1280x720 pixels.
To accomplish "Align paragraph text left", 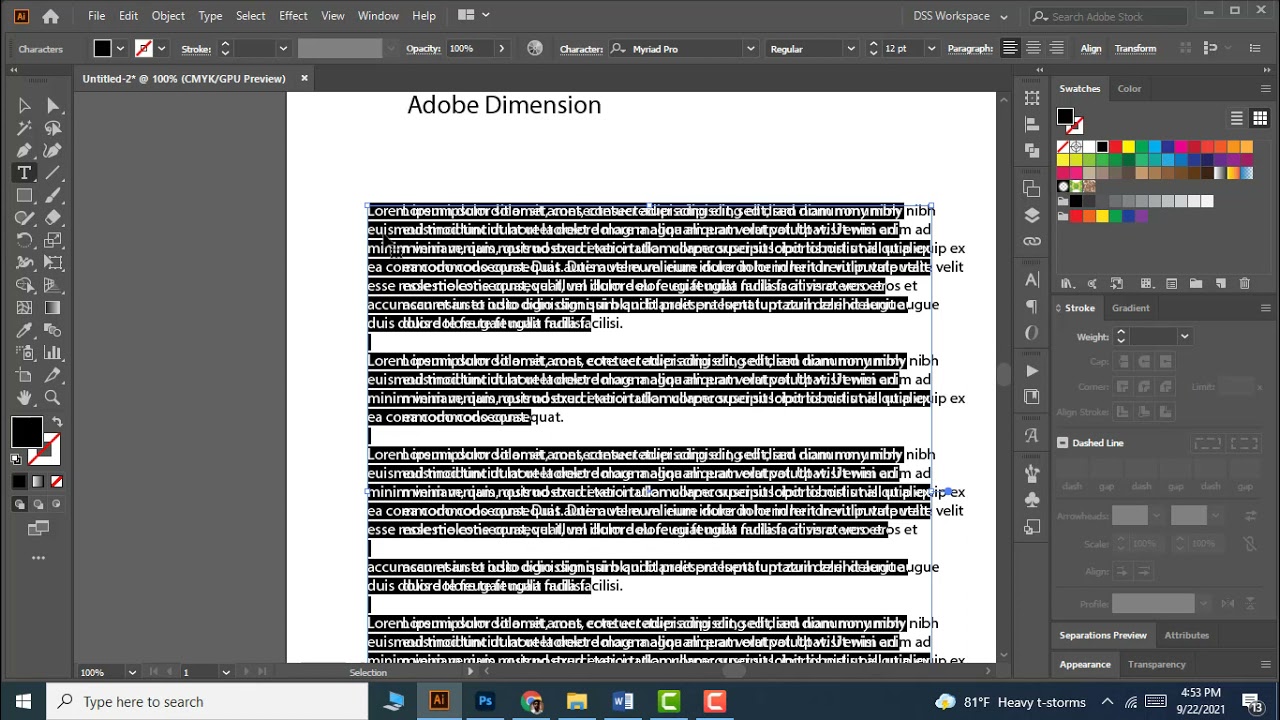I will 1010,48.
